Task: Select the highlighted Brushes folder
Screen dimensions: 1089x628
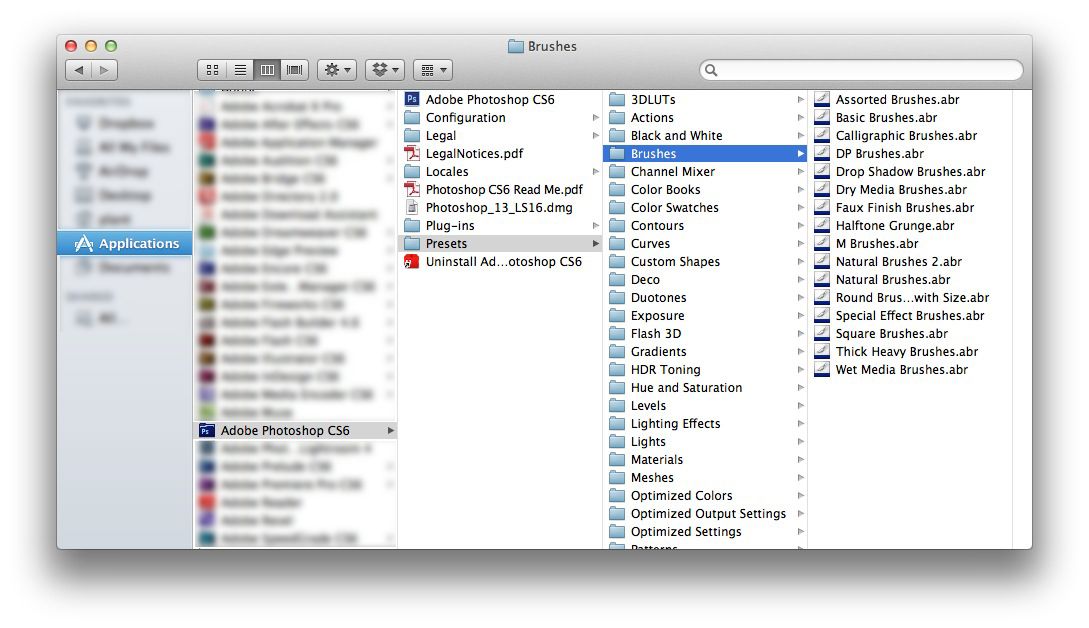Action: click(705, 154)
